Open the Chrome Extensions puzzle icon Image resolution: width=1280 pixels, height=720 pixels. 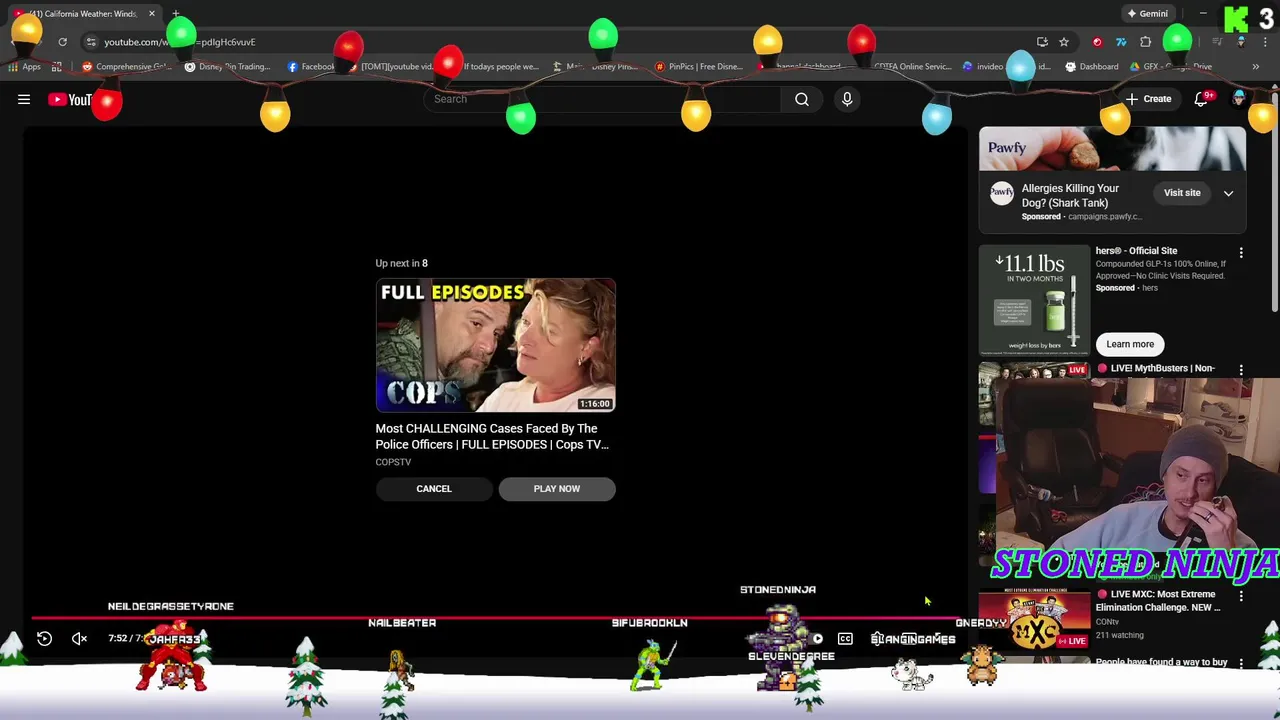click(1146, 42)
